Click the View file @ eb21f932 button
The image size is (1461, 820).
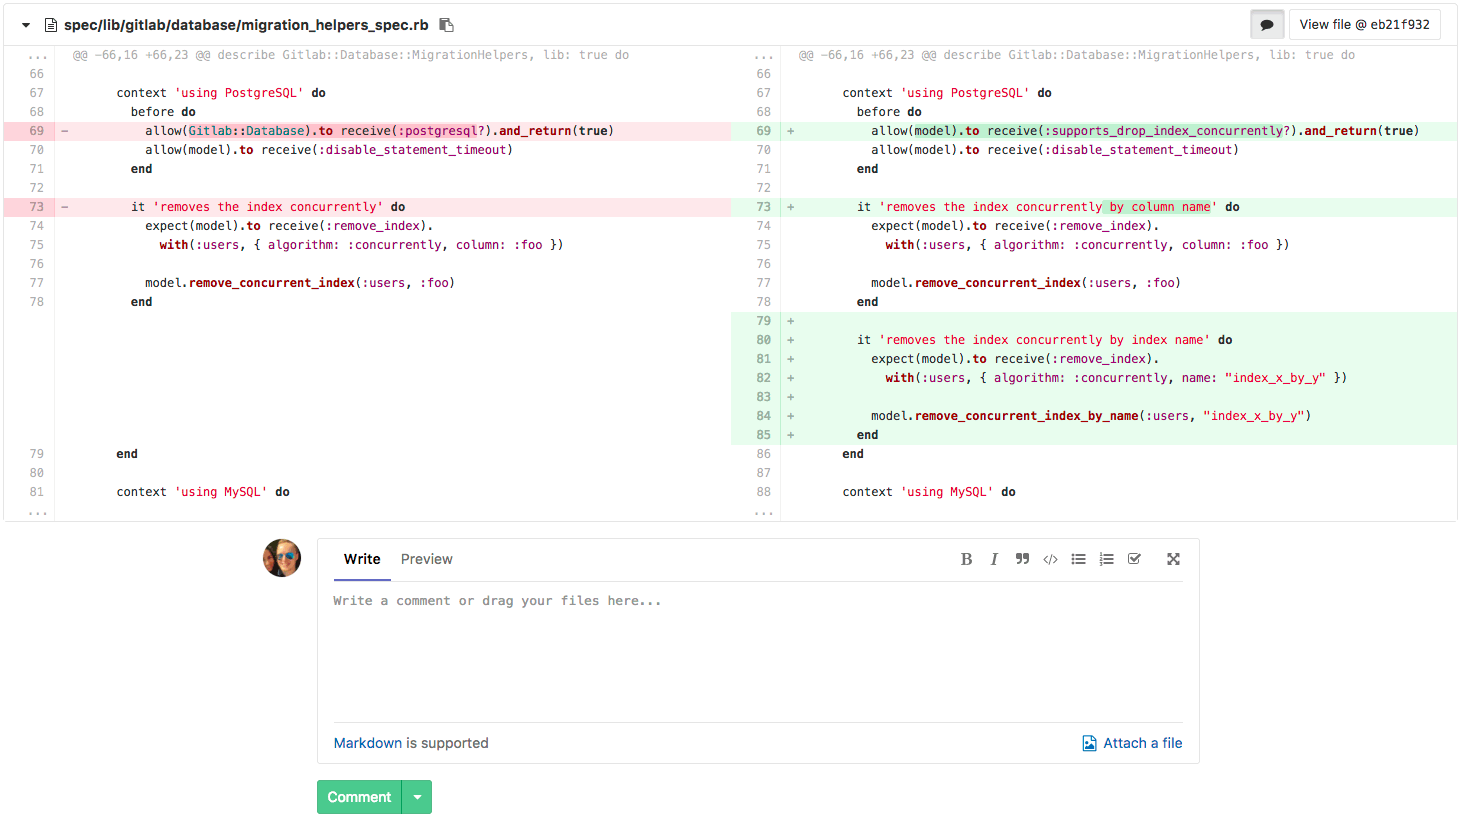1364,25
